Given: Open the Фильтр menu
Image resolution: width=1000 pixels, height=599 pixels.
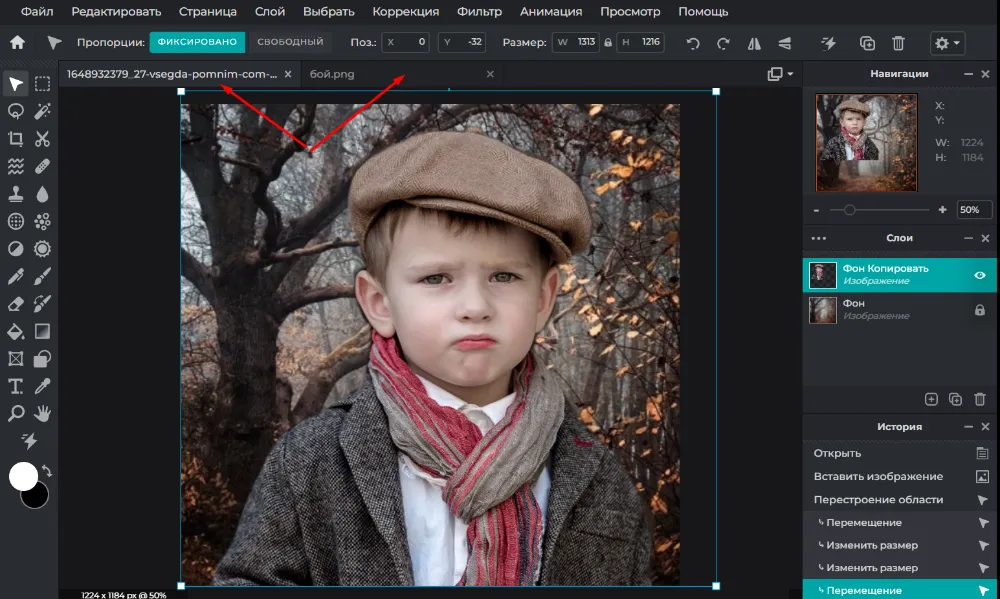Looking at the screenshot, I should [479, 12].
